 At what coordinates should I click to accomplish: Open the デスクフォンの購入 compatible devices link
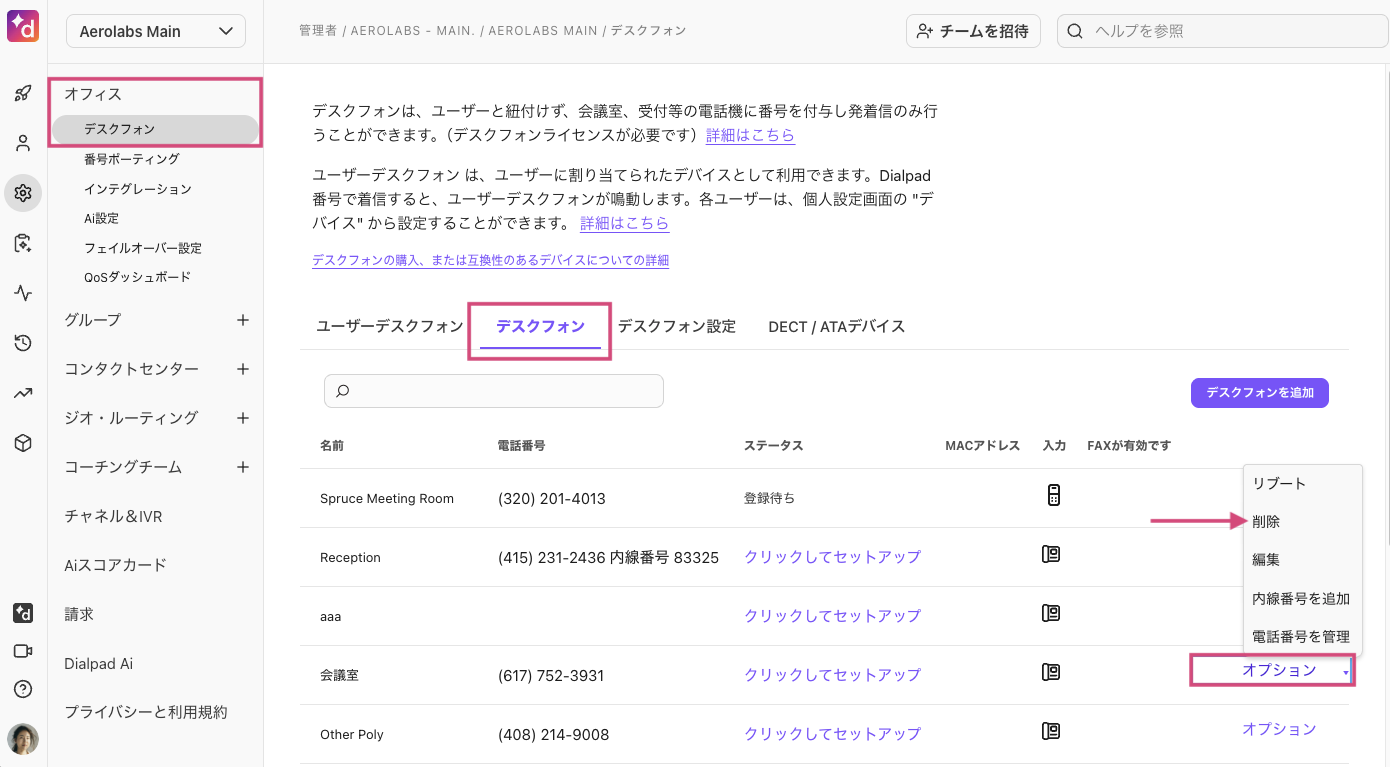pyautogui.click(x=490, y=260)
